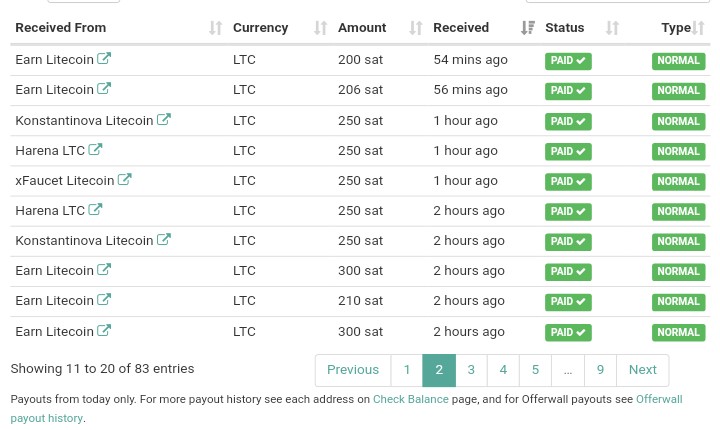Select page 1 in pagination
Image resolution: width=720 pixels, height=430 pixels.
point(407,370)
